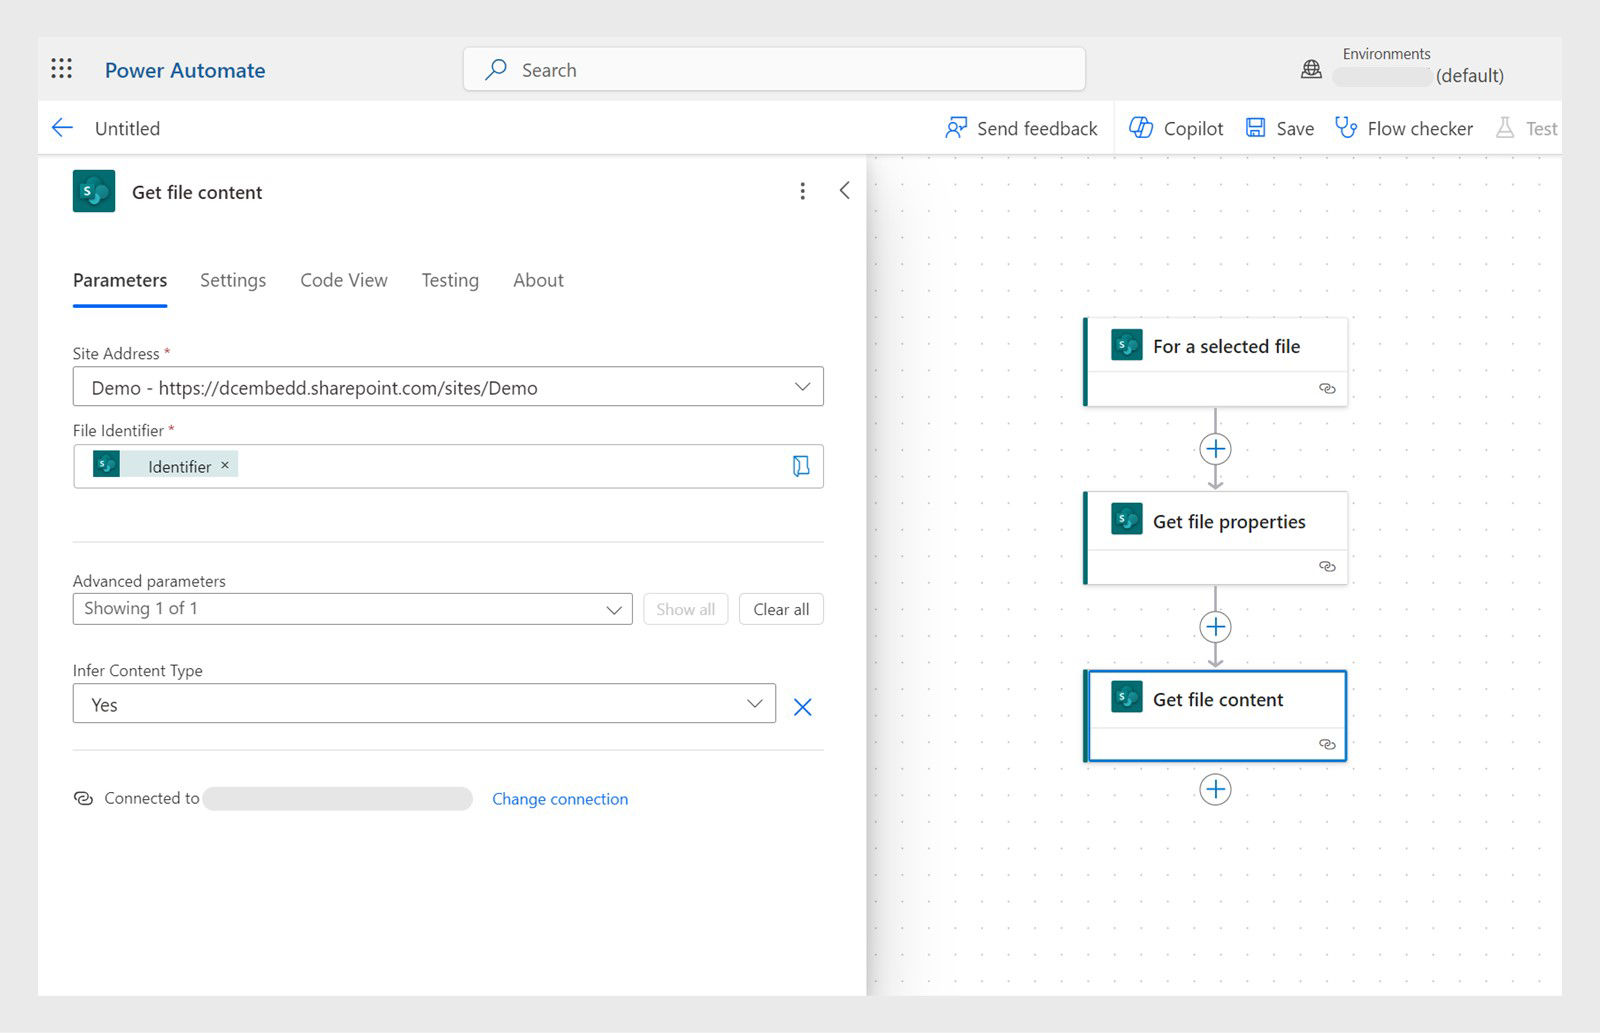Image resolution: width=1600 pixels, height=1033 pixels.
Task: Click the Flow checker label
Action: click(1420, 128)
